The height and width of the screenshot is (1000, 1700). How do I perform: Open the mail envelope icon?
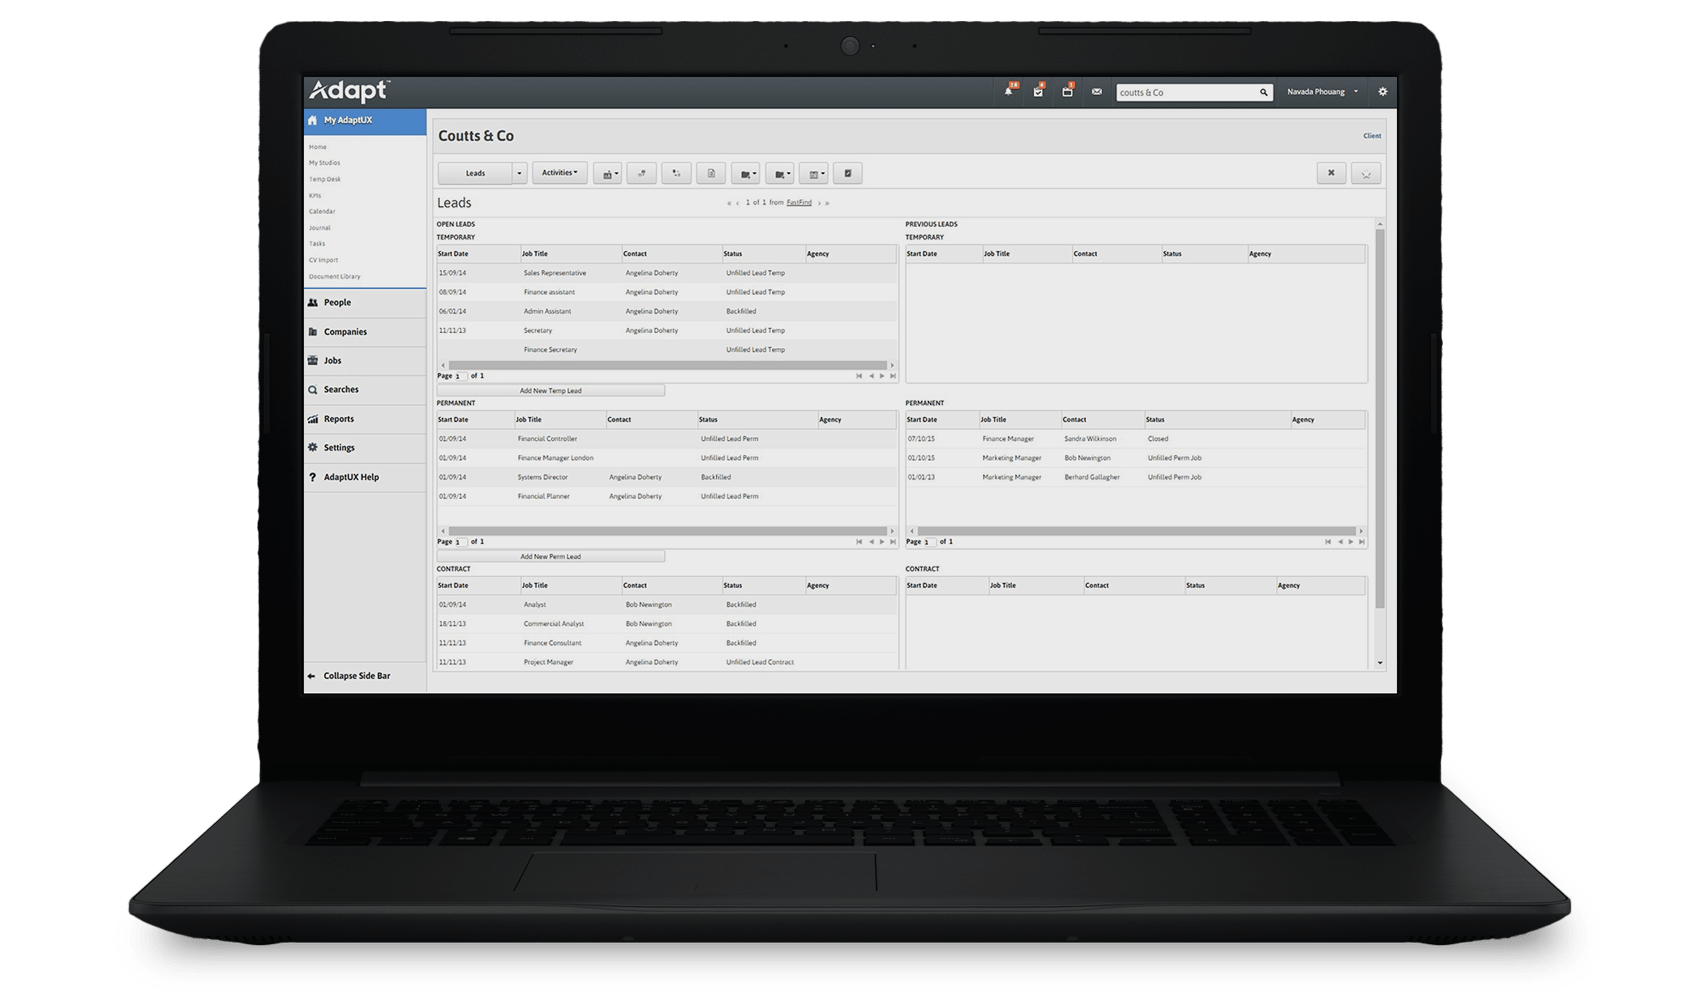click(x=1097, y=92)
